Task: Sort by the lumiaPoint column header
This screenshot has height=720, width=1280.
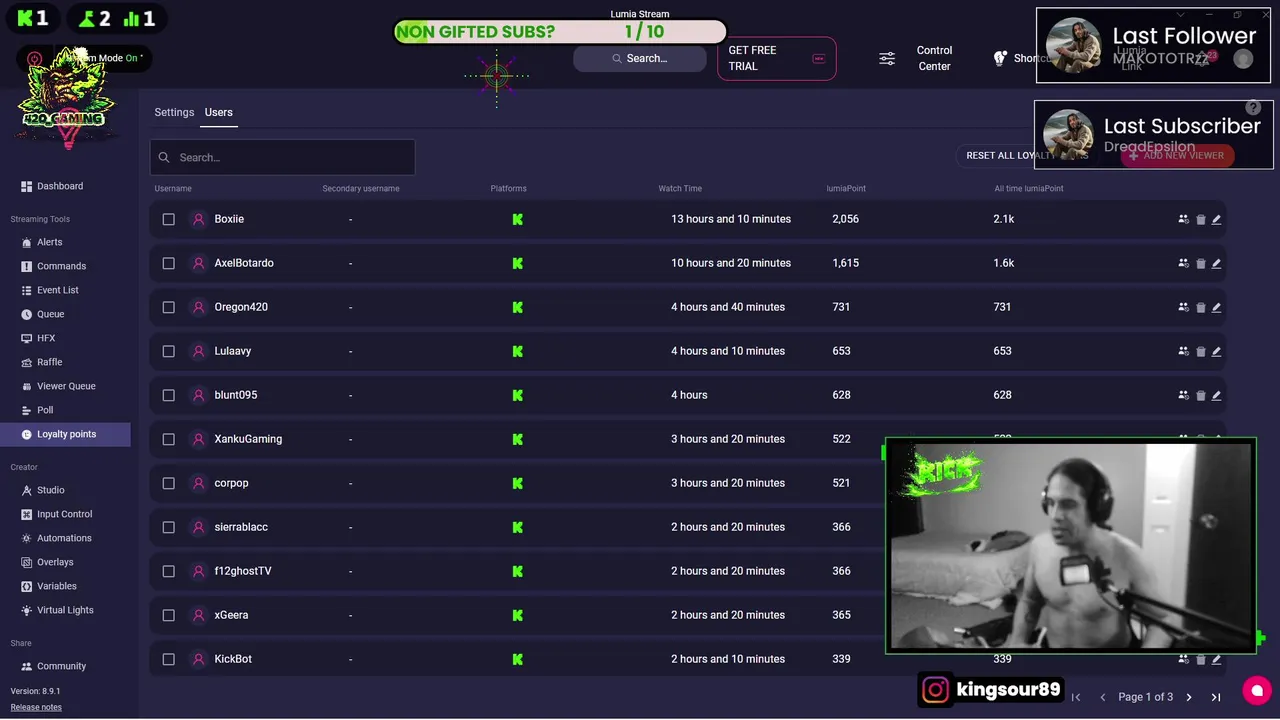Action: tap(846, 188)
